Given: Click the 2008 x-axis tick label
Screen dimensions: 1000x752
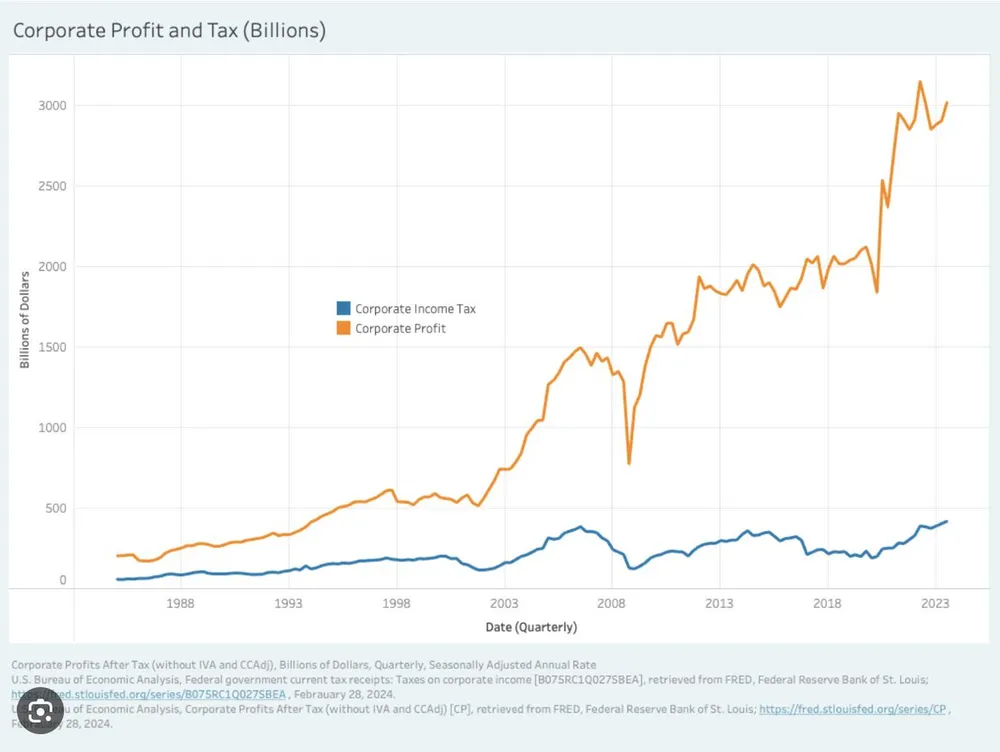Looking at the screenshot, I should coord(612,604).
